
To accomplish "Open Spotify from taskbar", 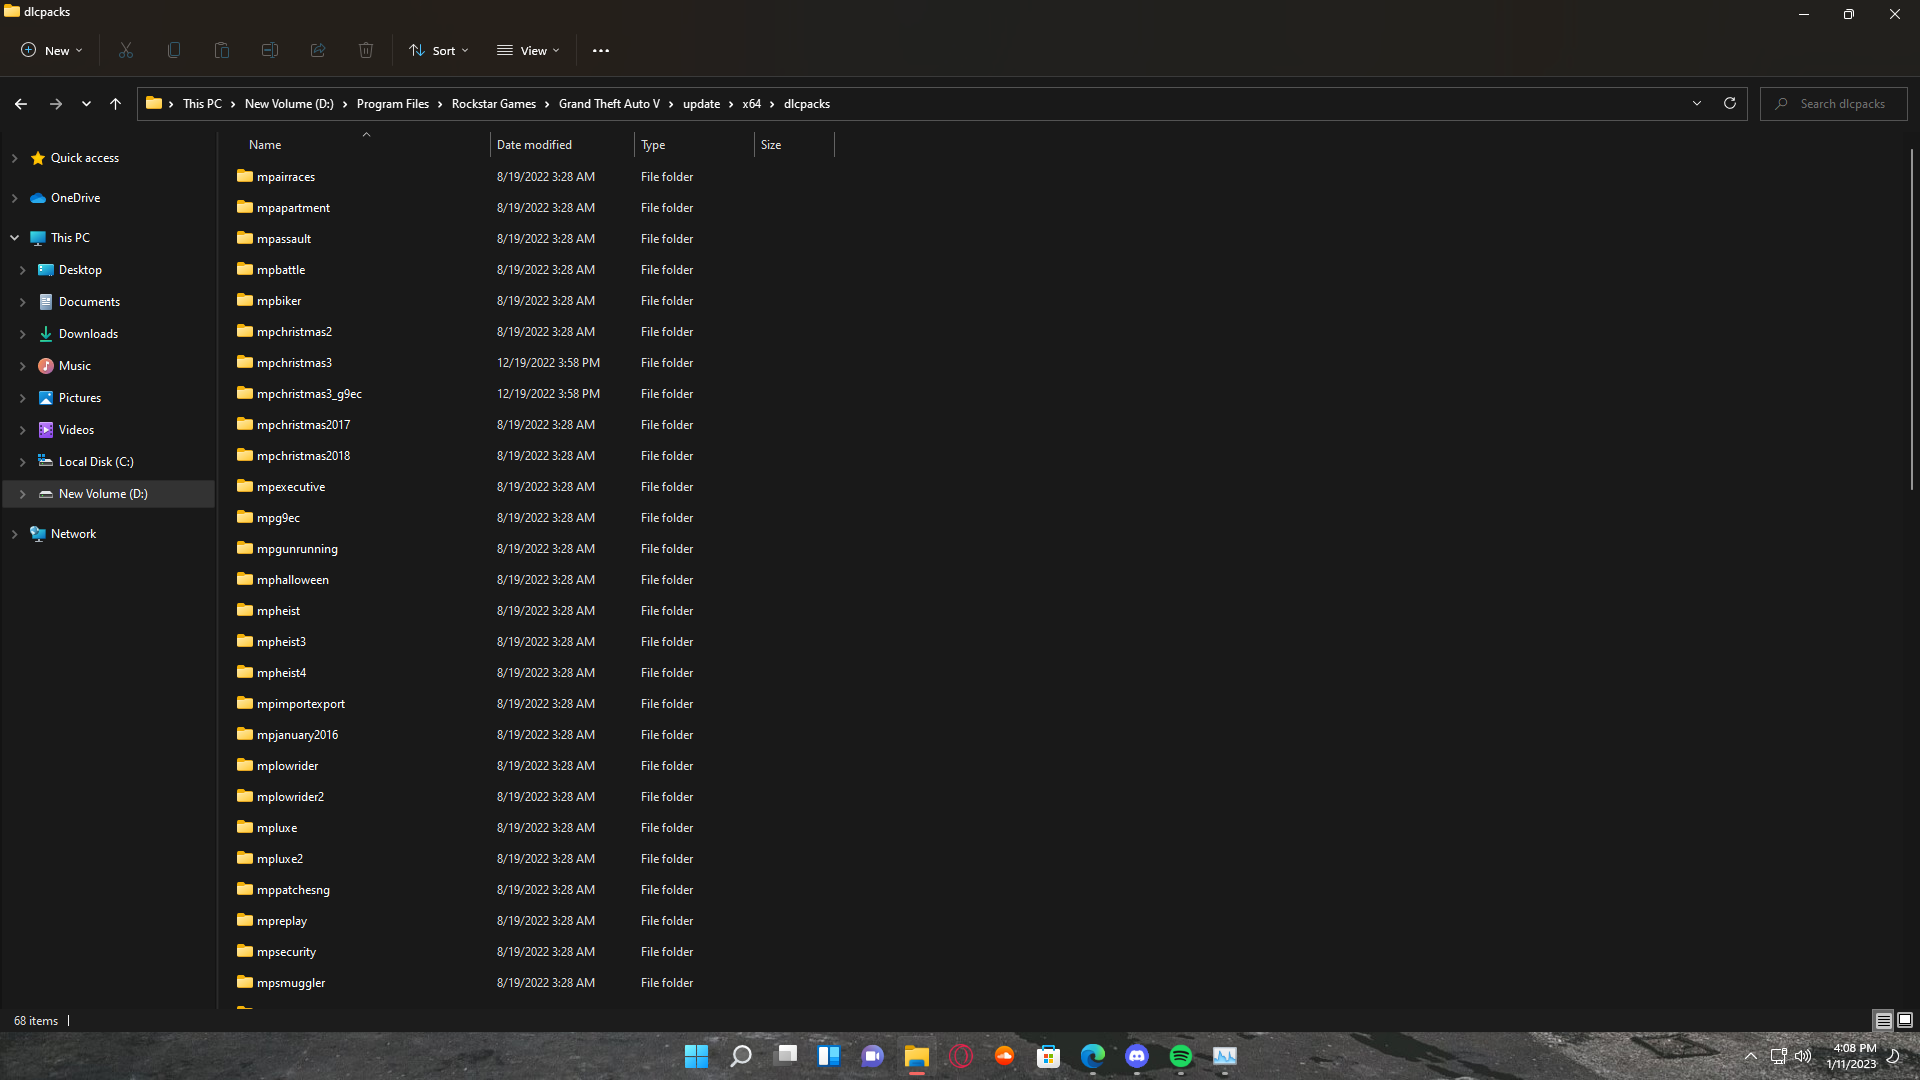I will (x=1181, y=1056).
